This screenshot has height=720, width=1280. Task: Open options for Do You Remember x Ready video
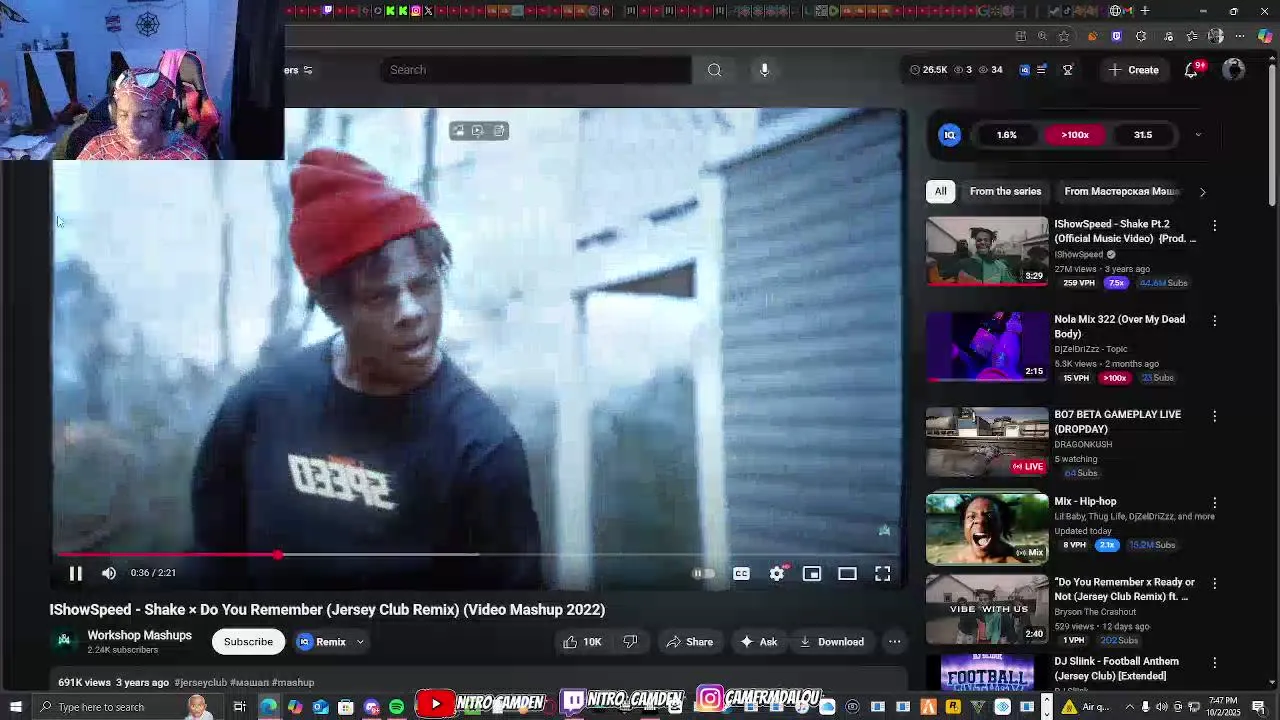[x=1215, y=583]
